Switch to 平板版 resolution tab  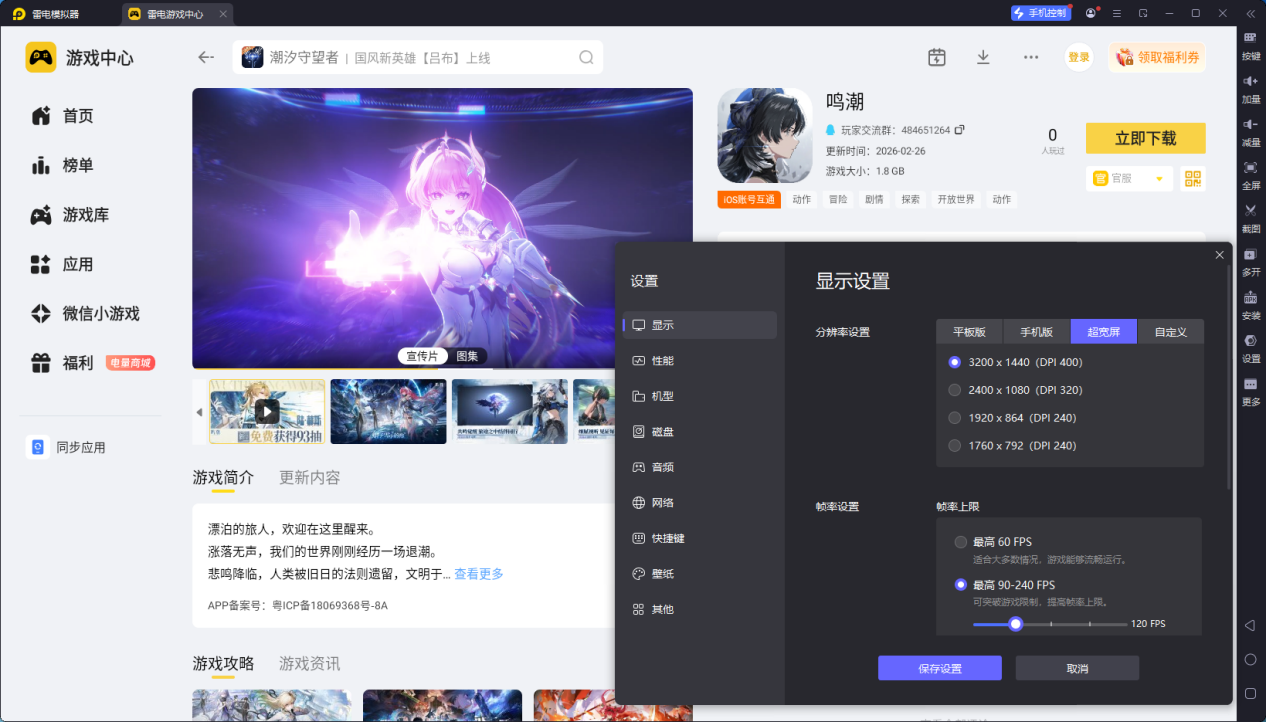coord(970,332)
